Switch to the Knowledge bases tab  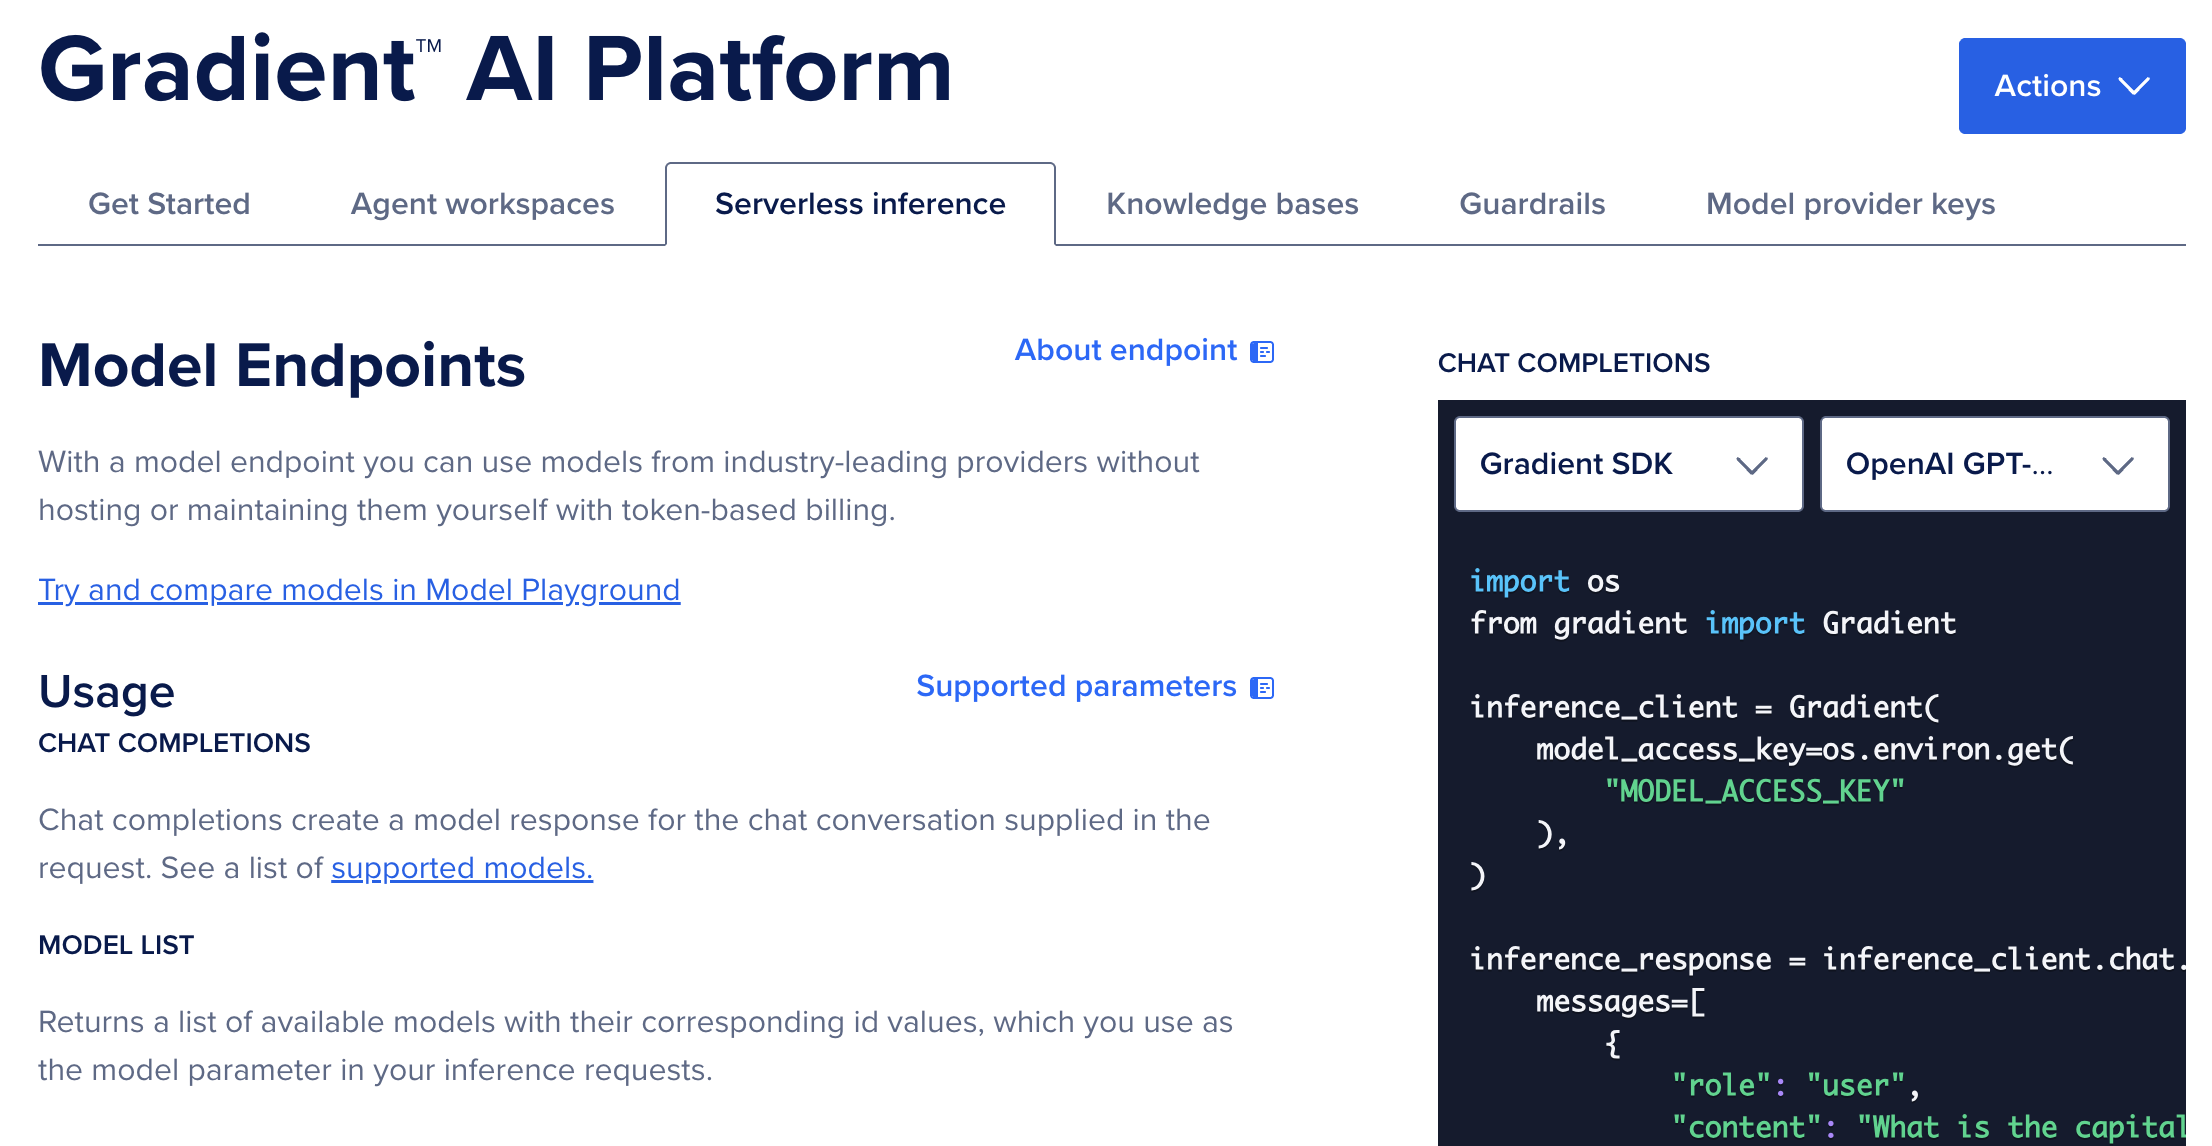tap(1232, 204)
